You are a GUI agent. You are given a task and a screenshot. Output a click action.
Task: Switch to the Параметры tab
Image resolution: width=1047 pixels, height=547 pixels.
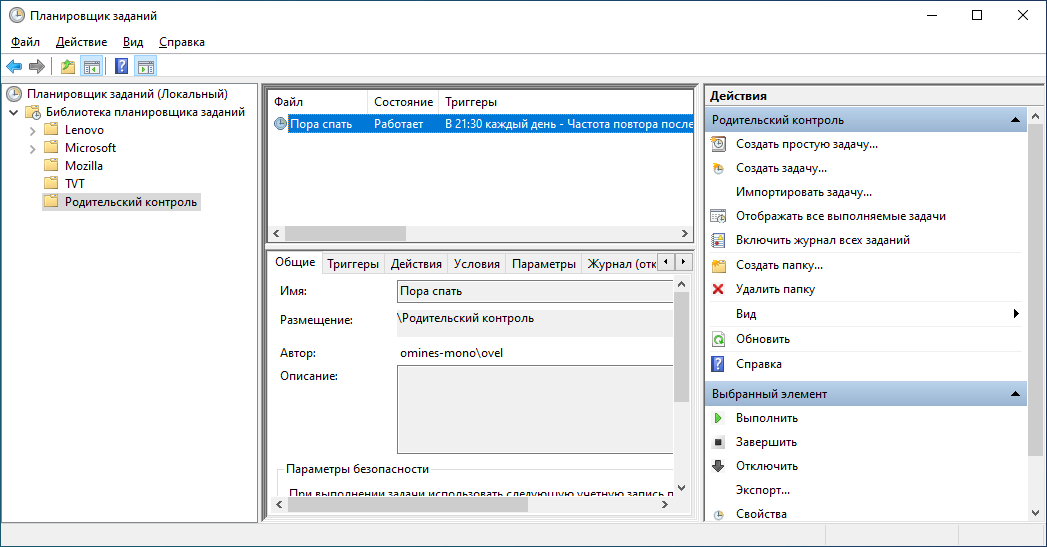pos(544,264)
